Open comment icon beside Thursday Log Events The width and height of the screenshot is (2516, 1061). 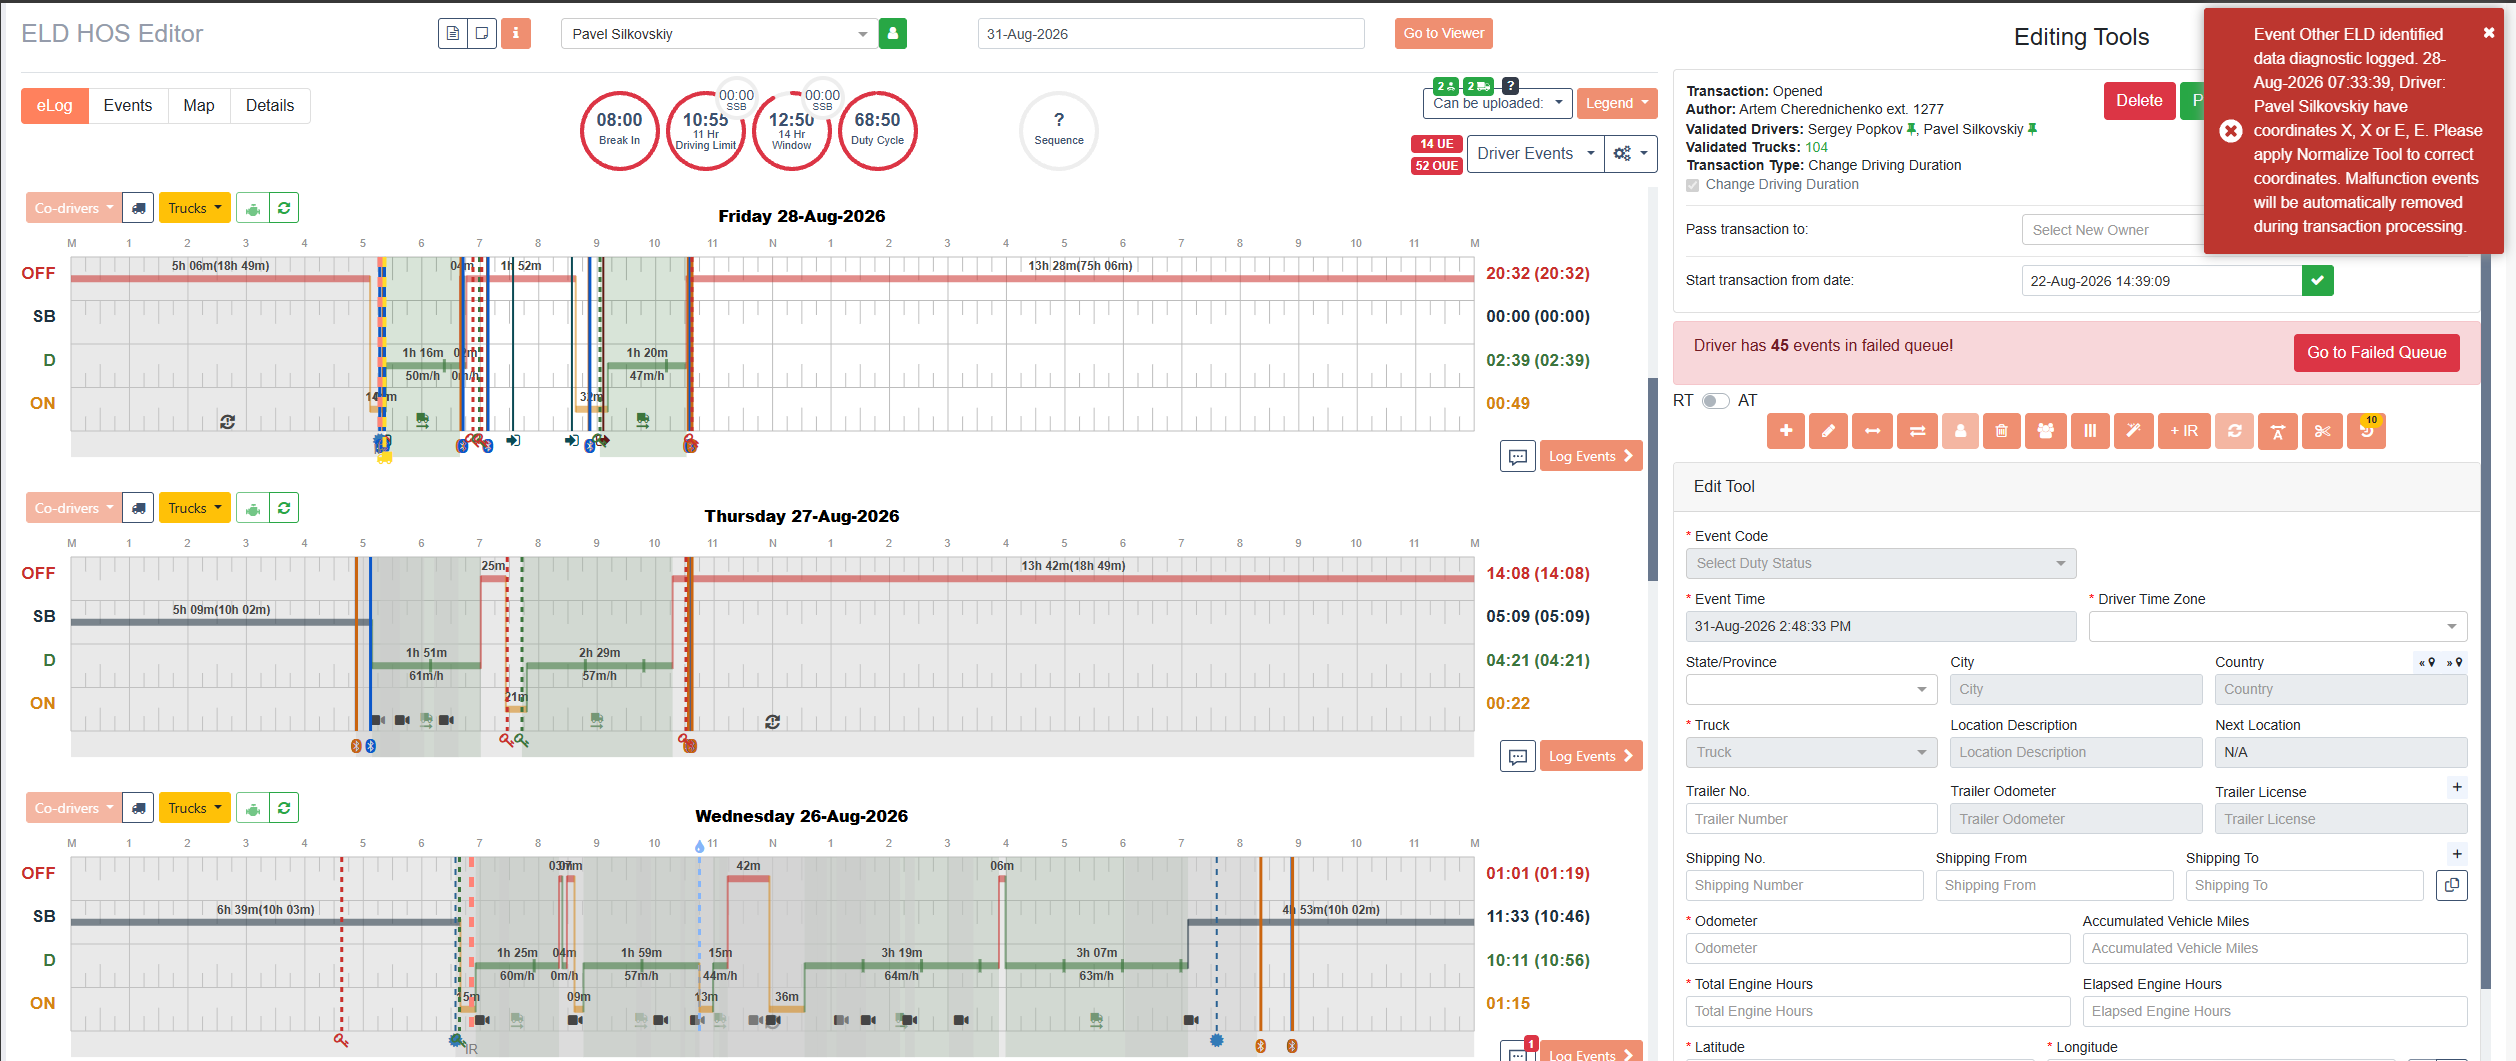(1517, 756)
